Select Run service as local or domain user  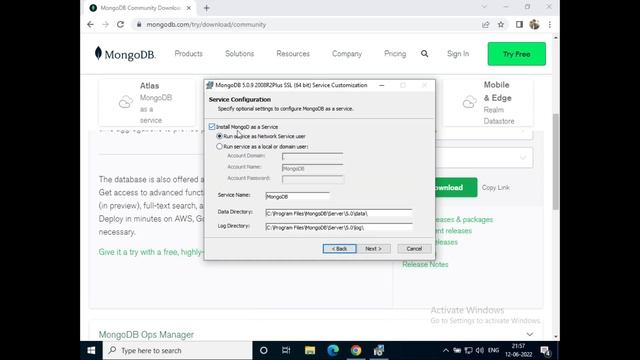(220, 146)
